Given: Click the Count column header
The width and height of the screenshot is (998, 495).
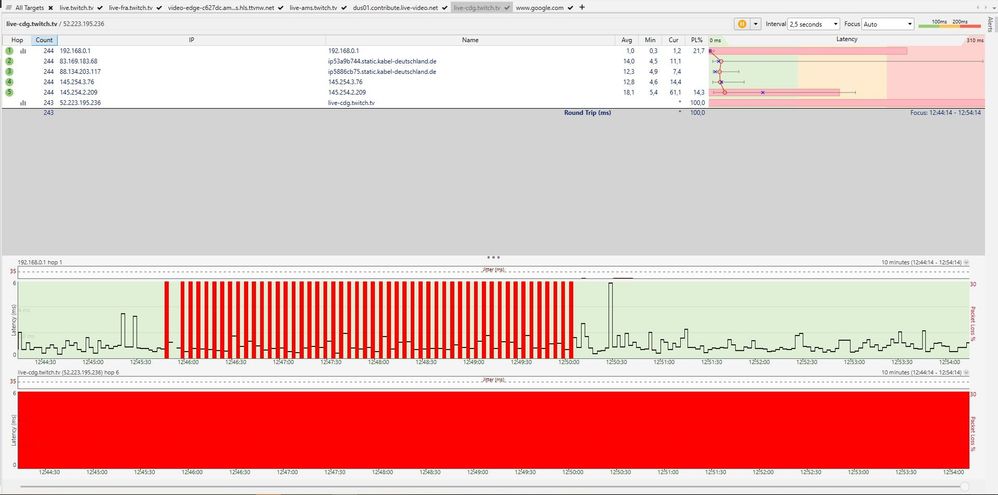Looking at the screenshot, I should pyautogui.click(x=45, y=39).
